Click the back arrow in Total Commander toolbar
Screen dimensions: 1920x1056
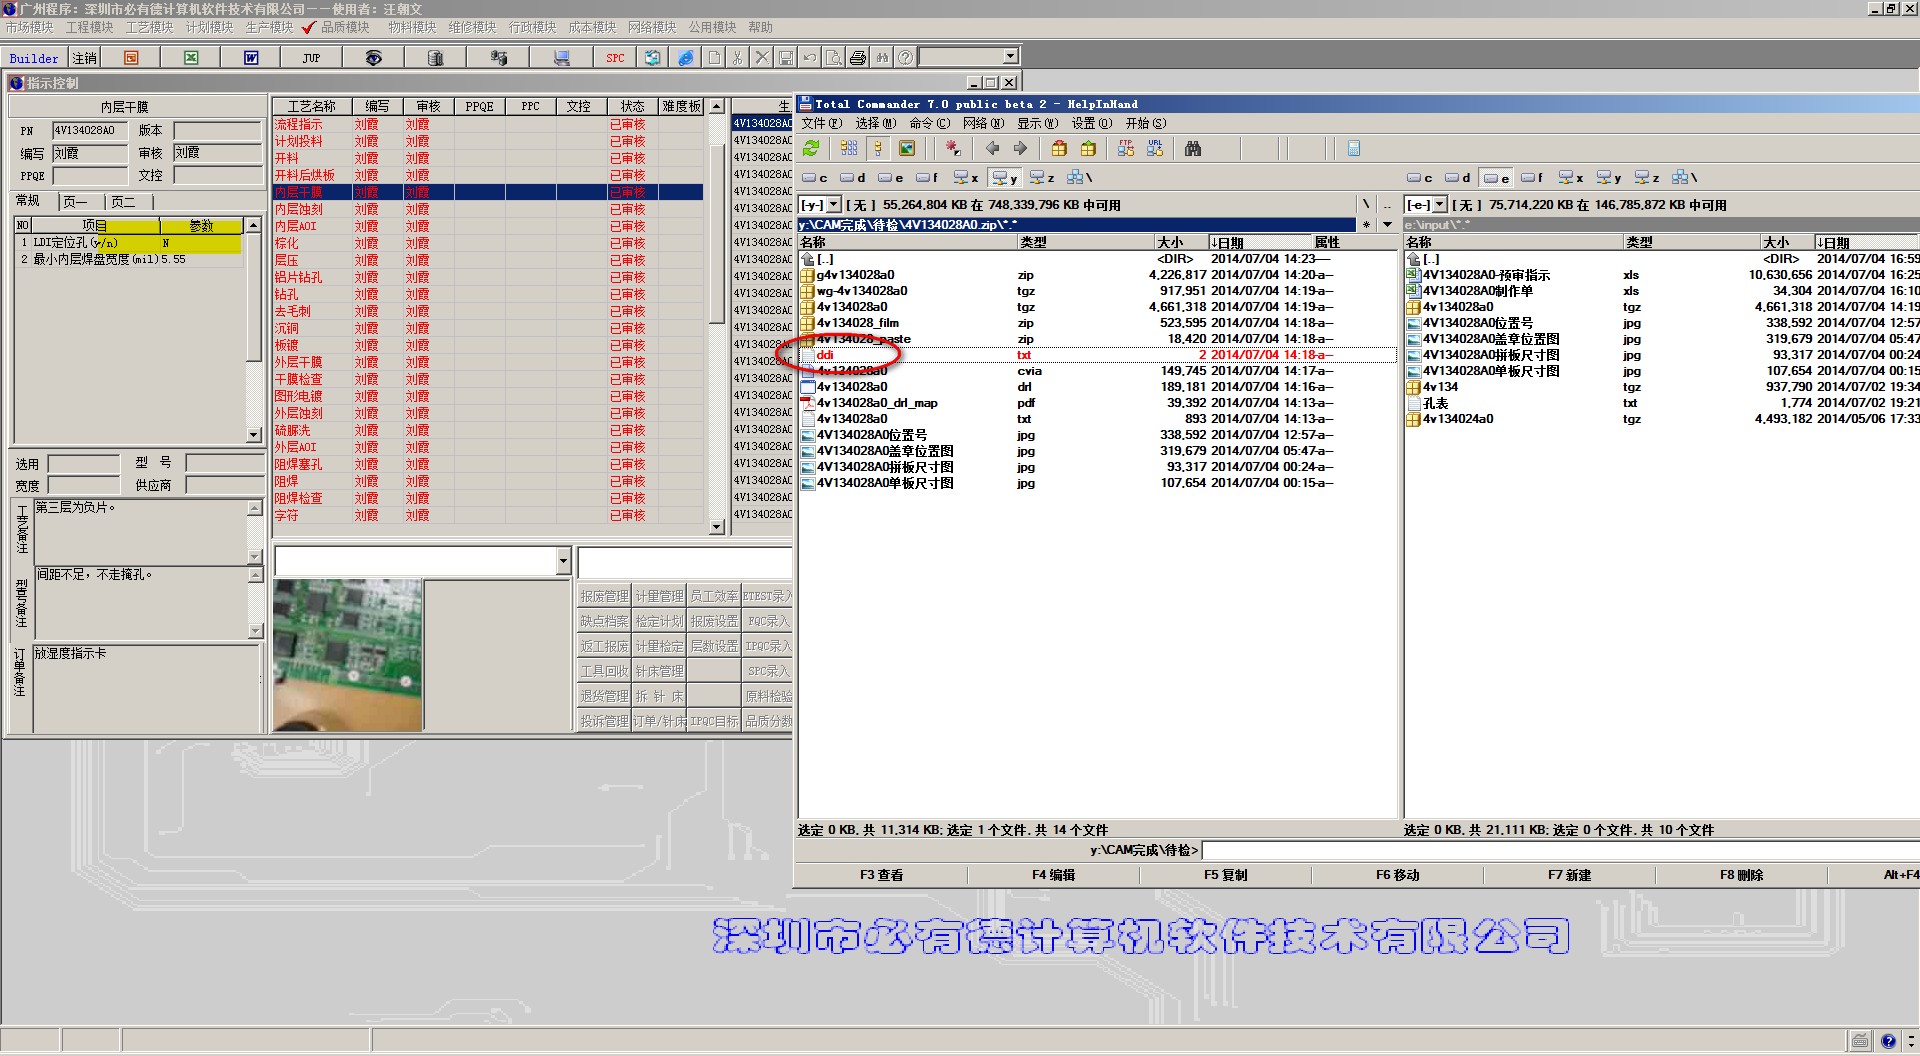[992, 148]
